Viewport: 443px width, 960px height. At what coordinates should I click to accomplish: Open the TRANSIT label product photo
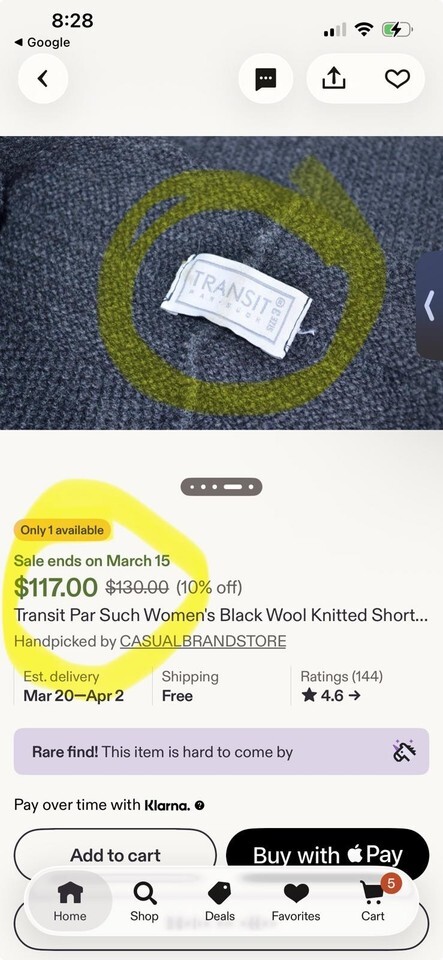click(222, 282)
